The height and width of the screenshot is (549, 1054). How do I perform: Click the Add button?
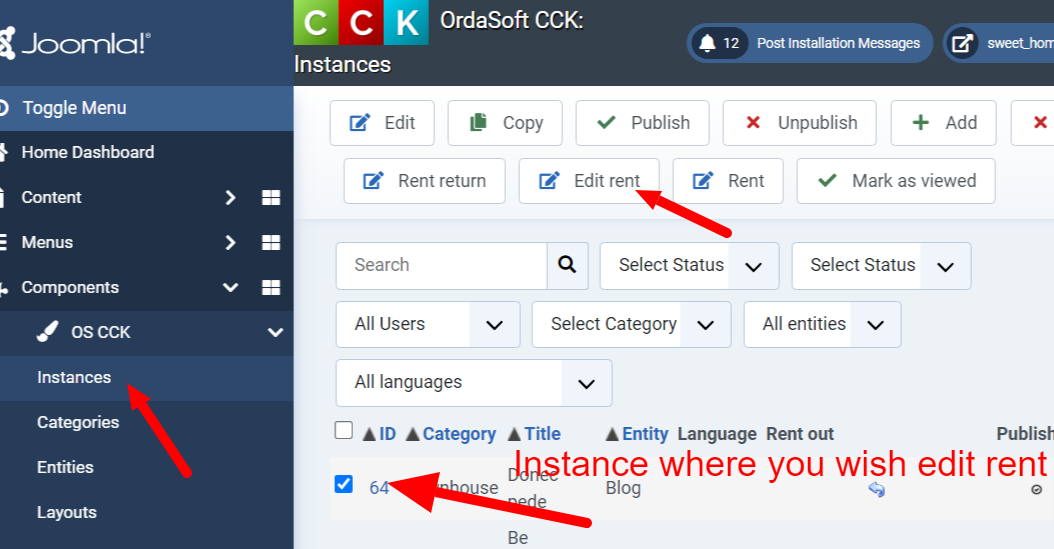coord(943,123)
